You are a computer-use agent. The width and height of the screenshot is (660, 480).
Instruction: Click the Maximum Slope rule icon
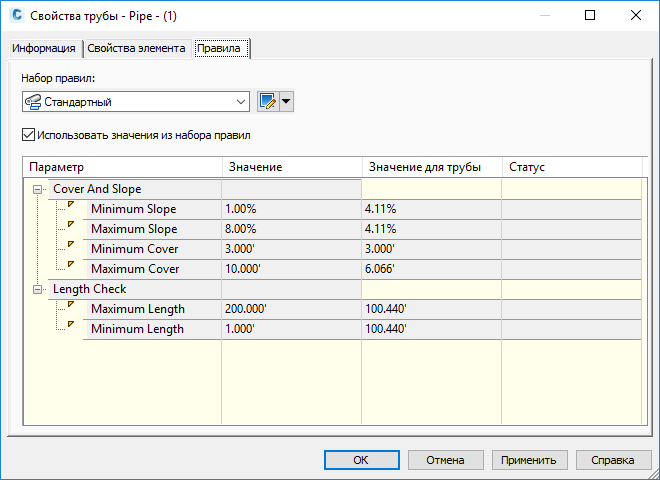[70, 225]
